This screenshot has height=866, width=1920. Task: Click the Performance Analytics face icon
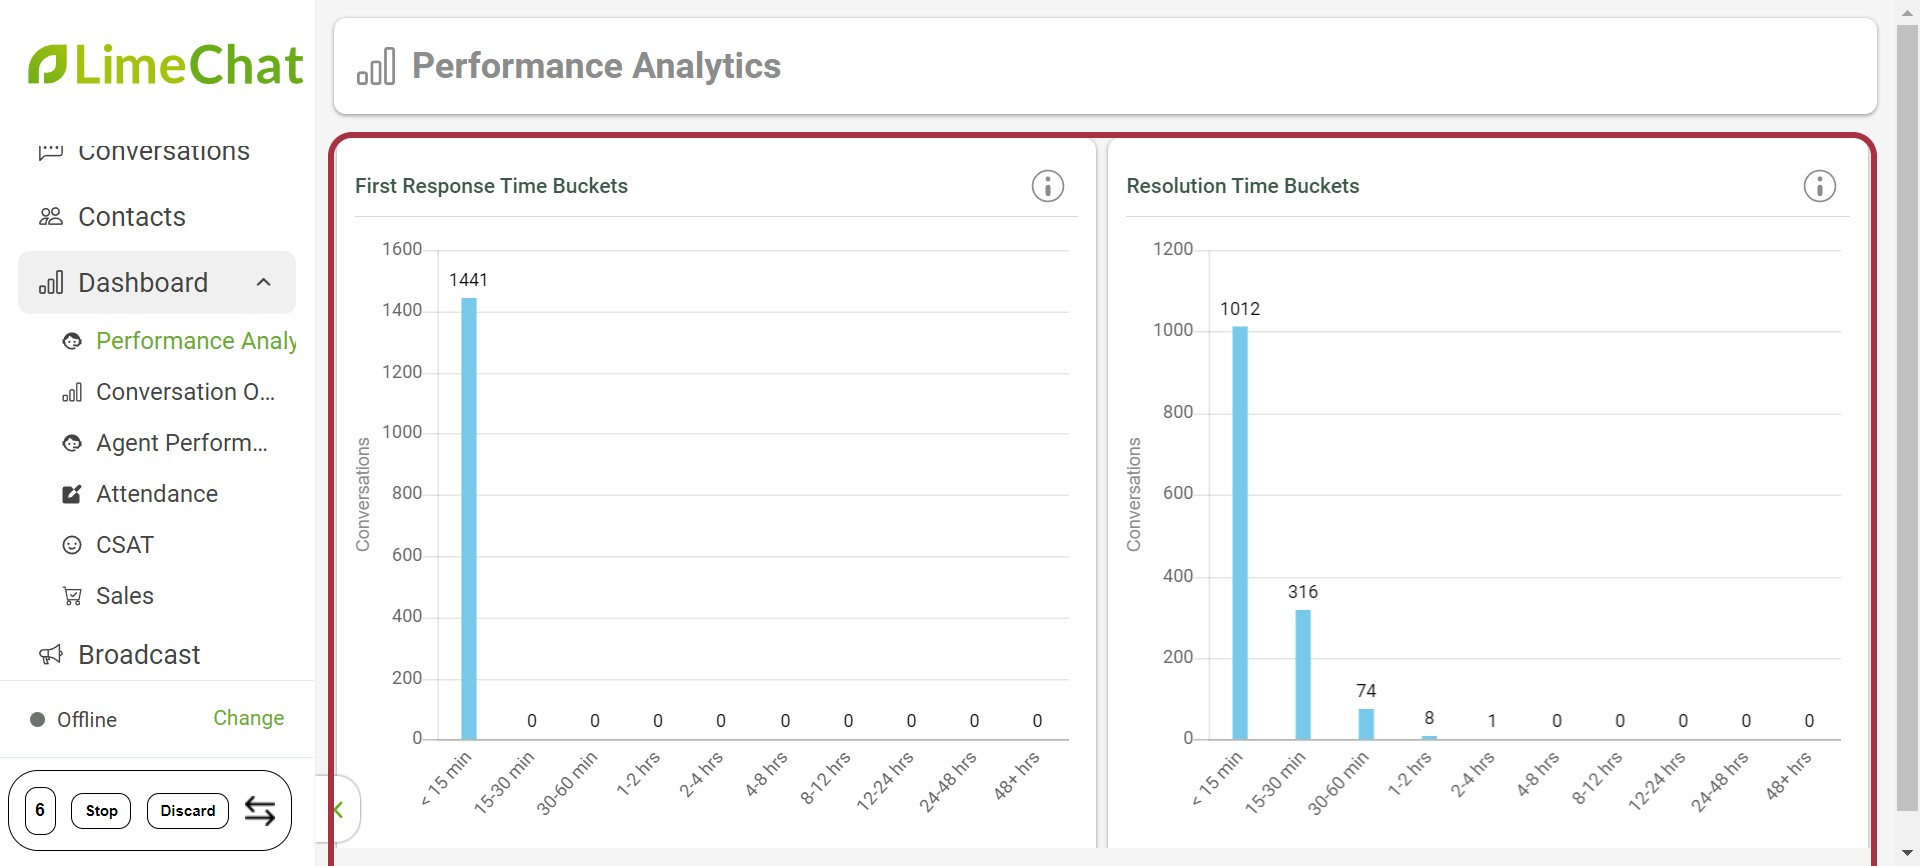pyautogui.click(x=72, y=342)
